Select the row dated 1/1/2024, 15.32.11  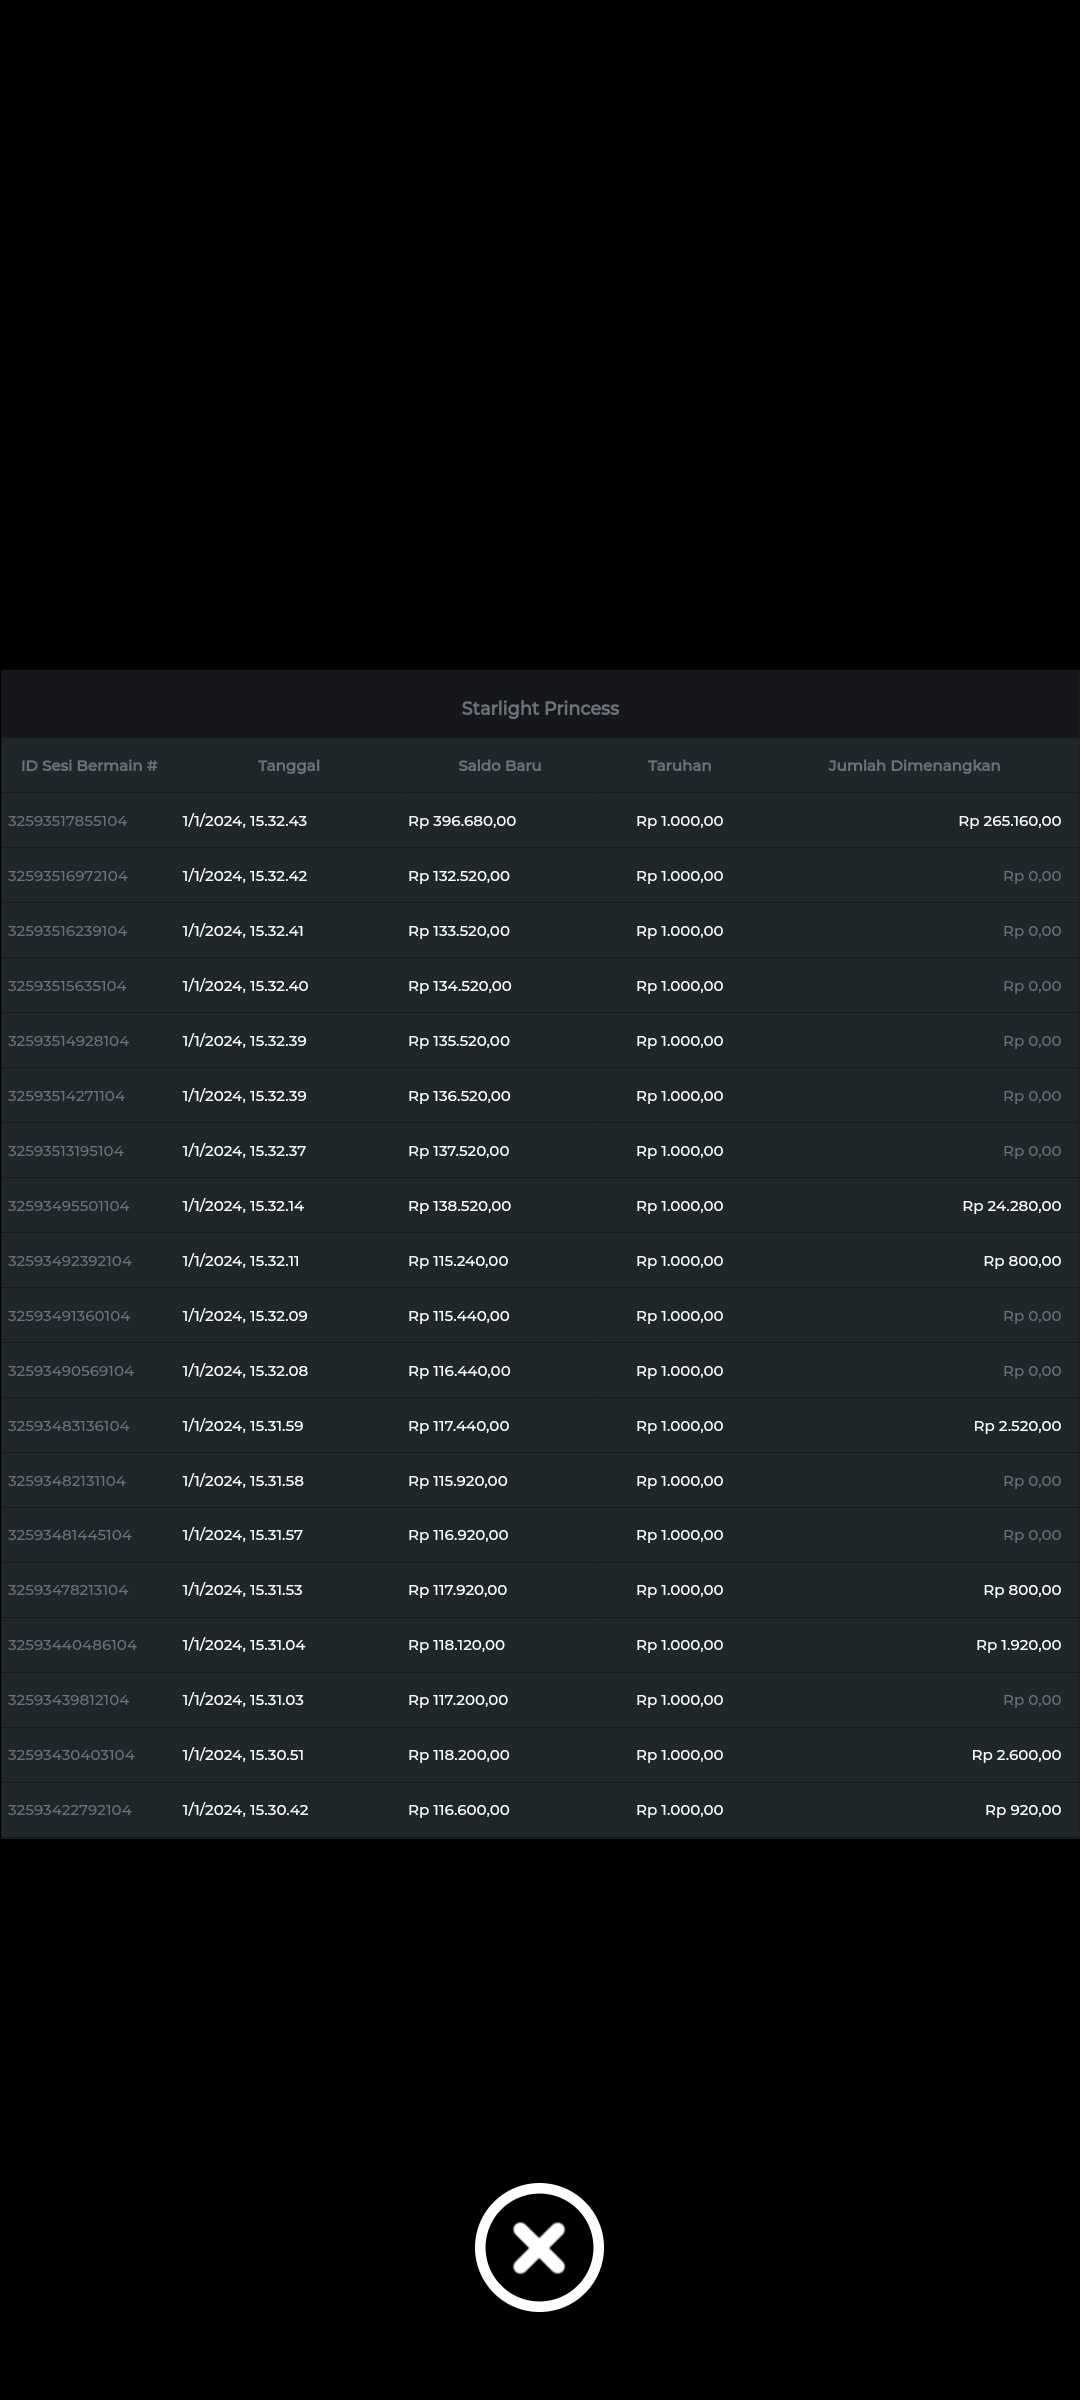tap(241, 1261)
